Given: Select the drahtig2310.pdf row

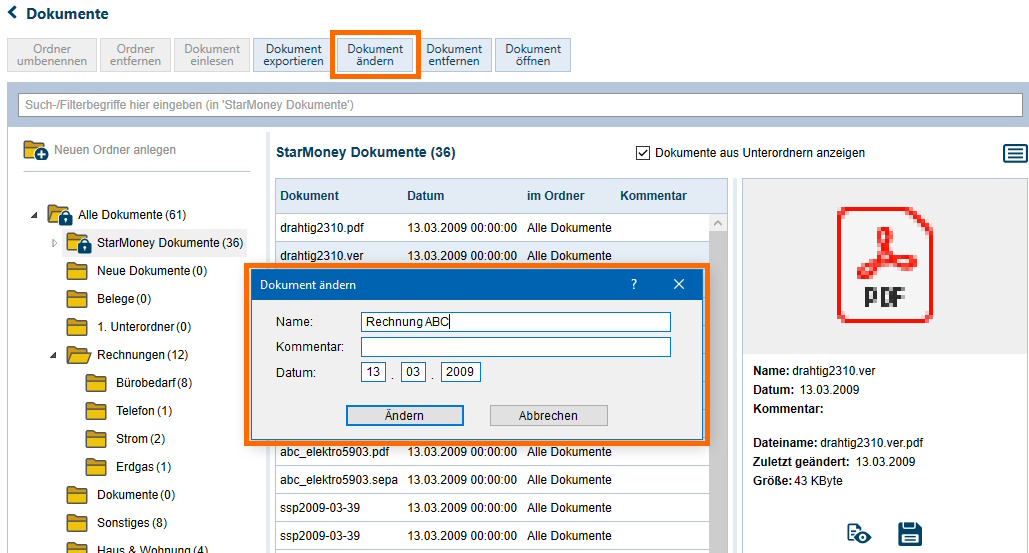Looking at the screenshot, I should click(492, 228).
